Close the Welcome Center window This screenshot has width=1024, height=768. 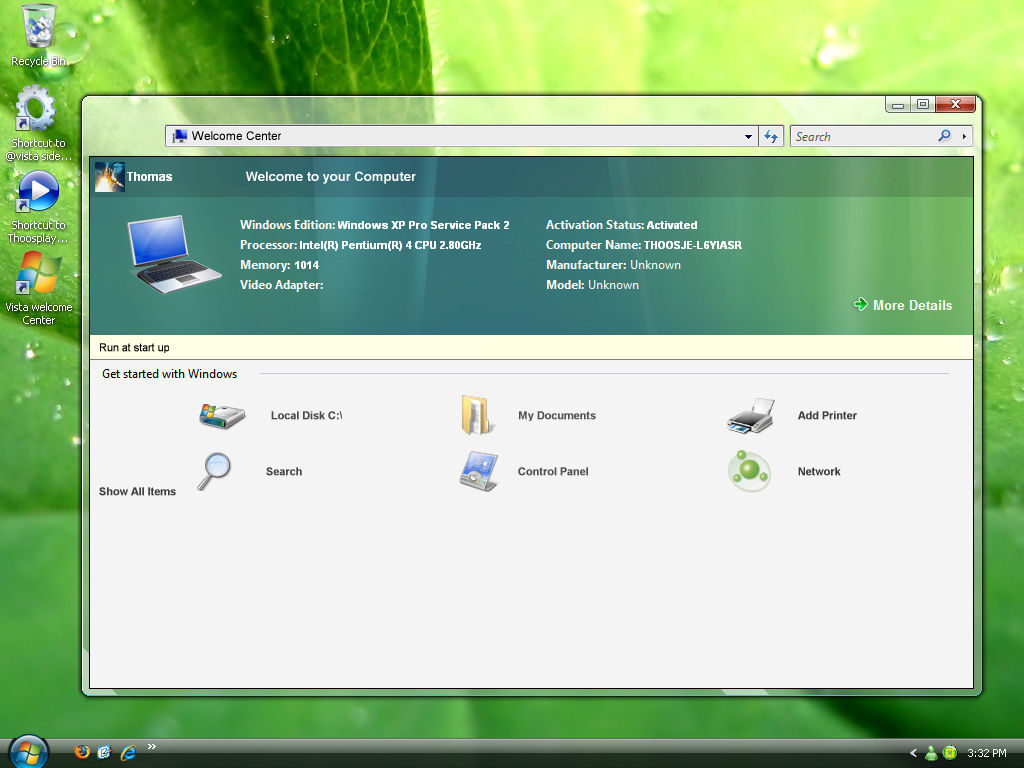click(955, 104)
